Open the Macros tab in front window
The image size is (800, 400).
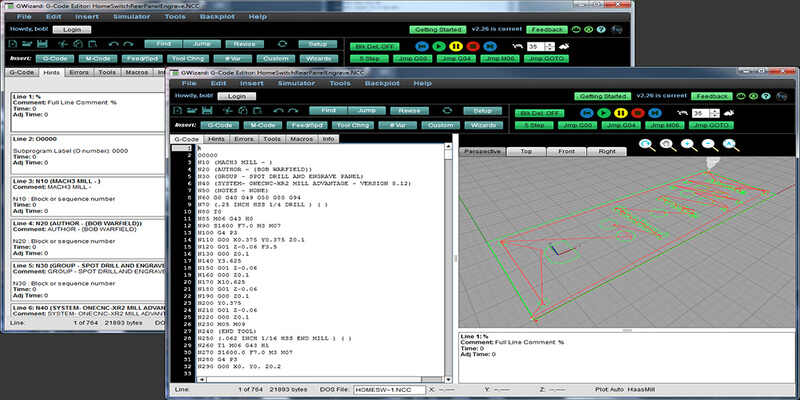[301, 139]
